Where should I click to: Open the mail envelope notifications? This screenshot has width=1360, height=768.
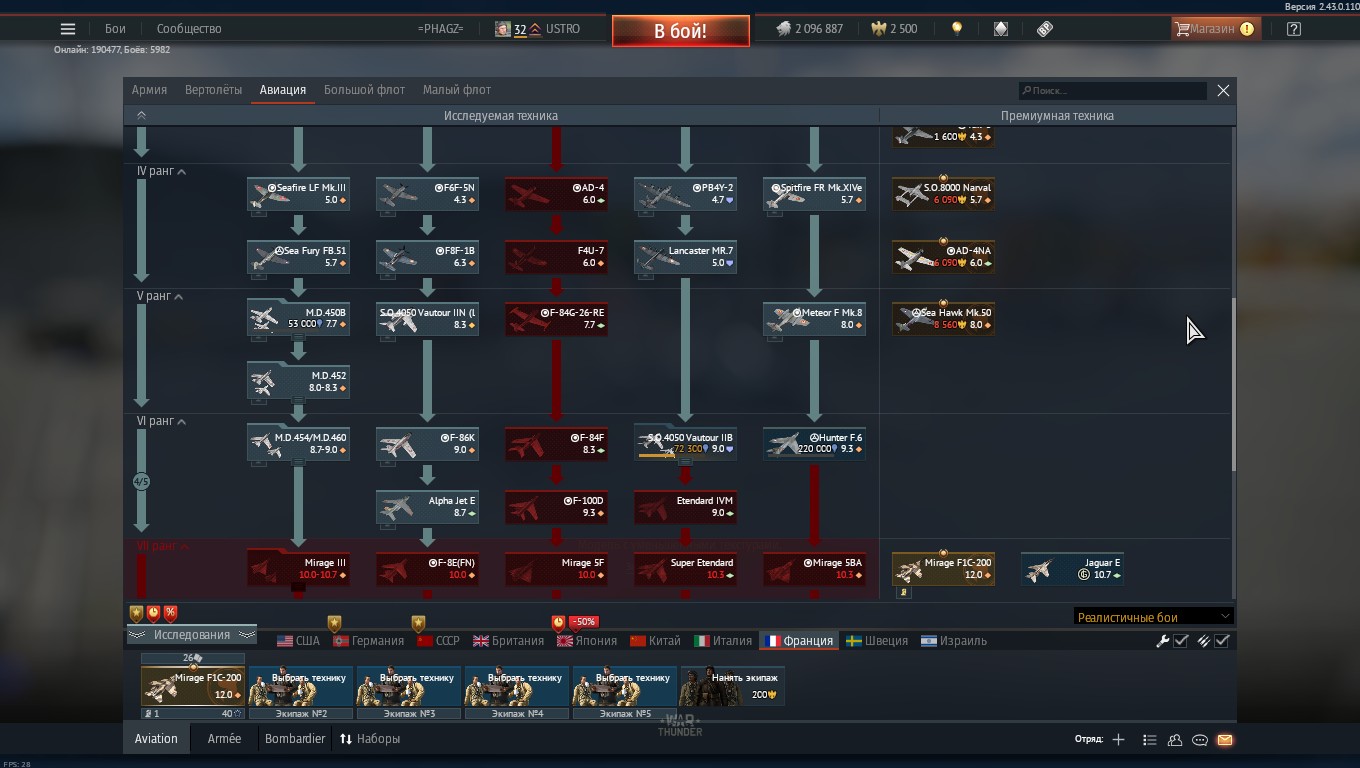click(1224, 740)
